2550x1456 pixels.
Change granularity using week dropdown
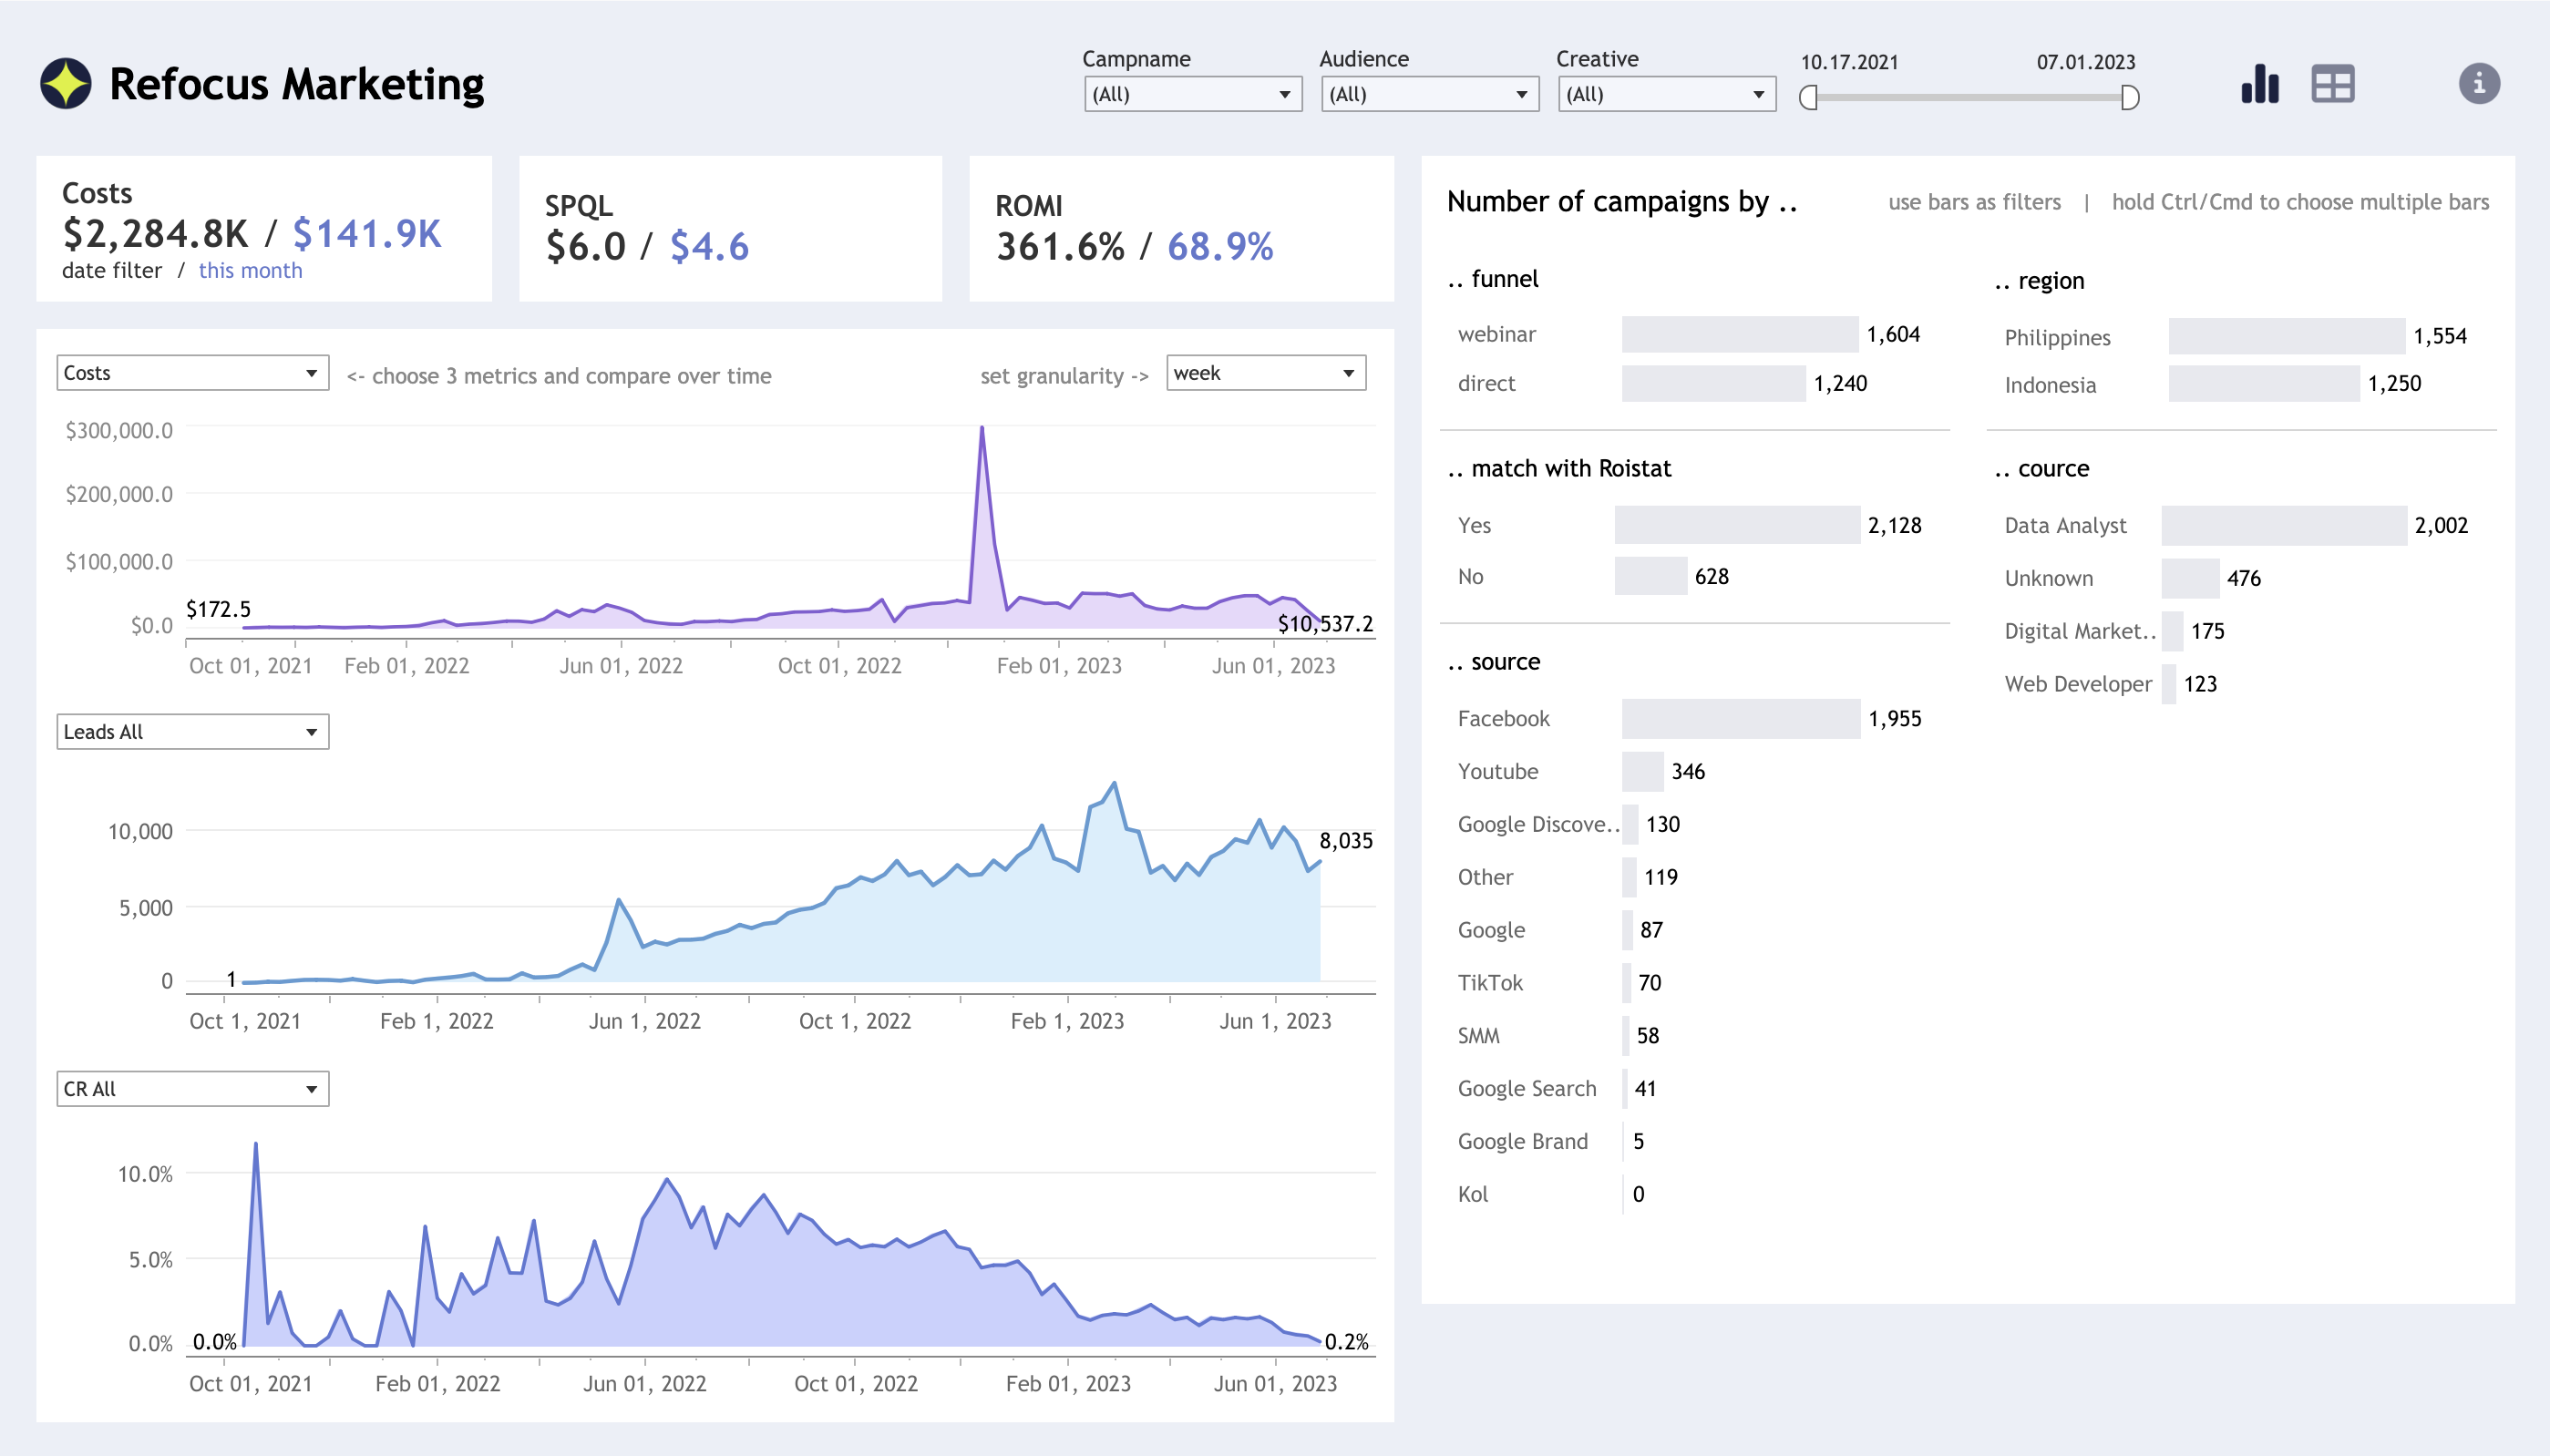tap(1265, 373)
